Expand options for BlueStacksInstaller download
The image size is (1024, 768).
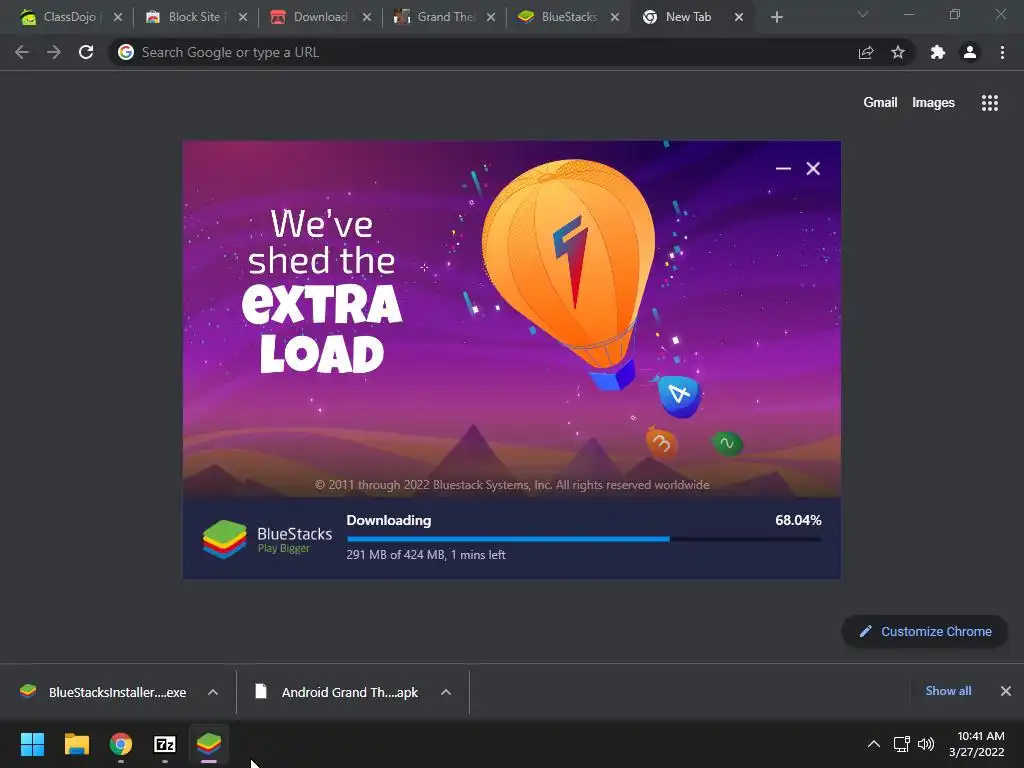[213, 692]
